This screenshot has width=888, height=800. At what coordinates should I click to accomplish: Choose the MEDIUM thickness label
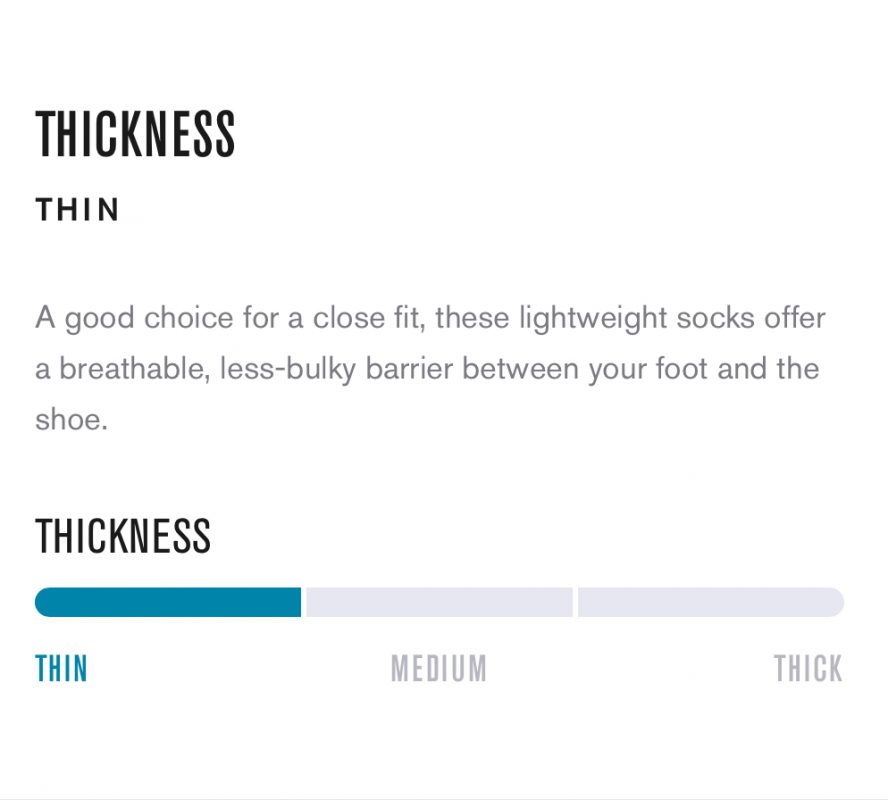tap(438, 668)
